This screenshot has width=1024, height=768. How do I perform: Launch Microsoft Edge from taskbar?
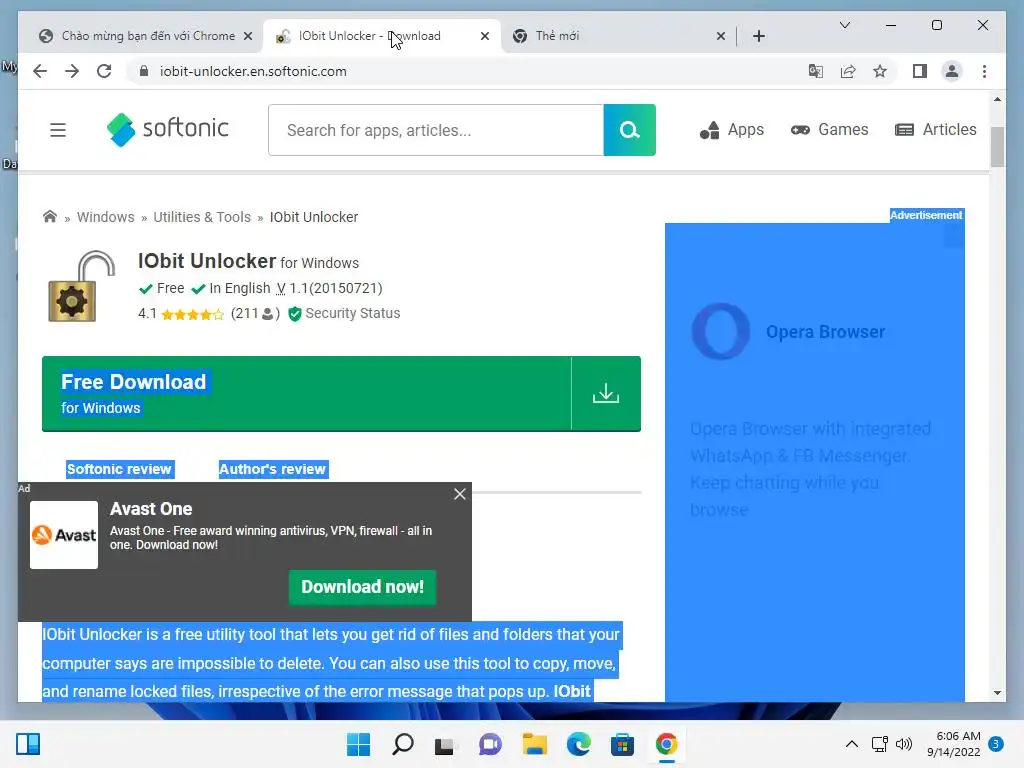pyautogui.click(x=579, y=744)
